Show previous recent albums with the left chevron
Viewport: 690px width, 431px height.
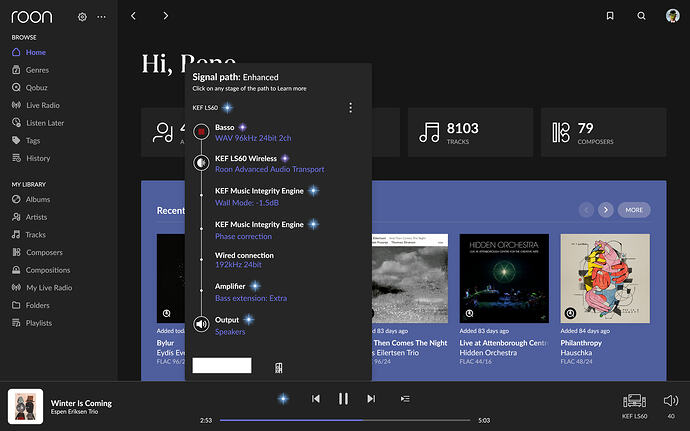click(x=586, y=210)
